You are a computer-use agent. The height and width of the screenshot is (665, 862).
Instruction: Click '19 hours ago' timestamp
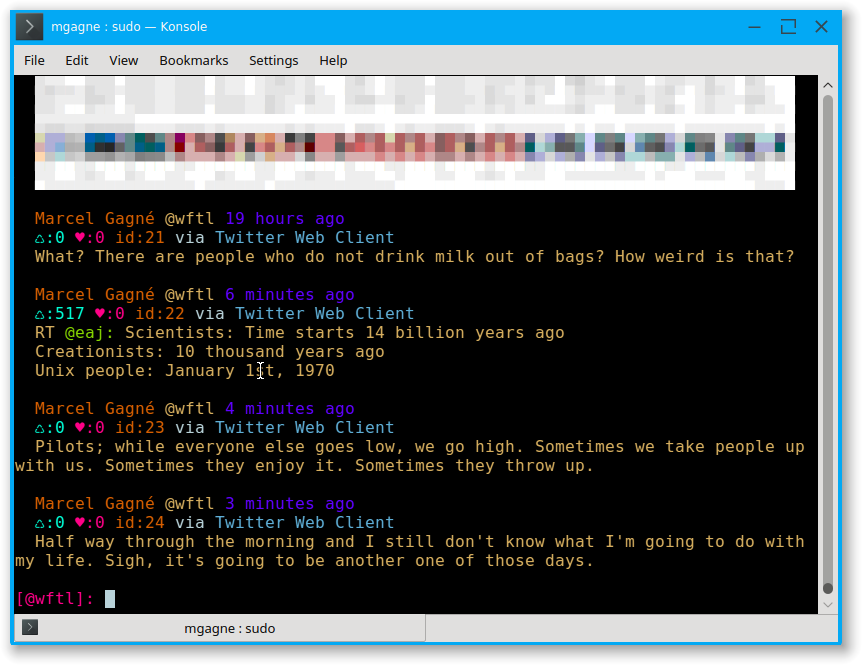pos(285,219)
